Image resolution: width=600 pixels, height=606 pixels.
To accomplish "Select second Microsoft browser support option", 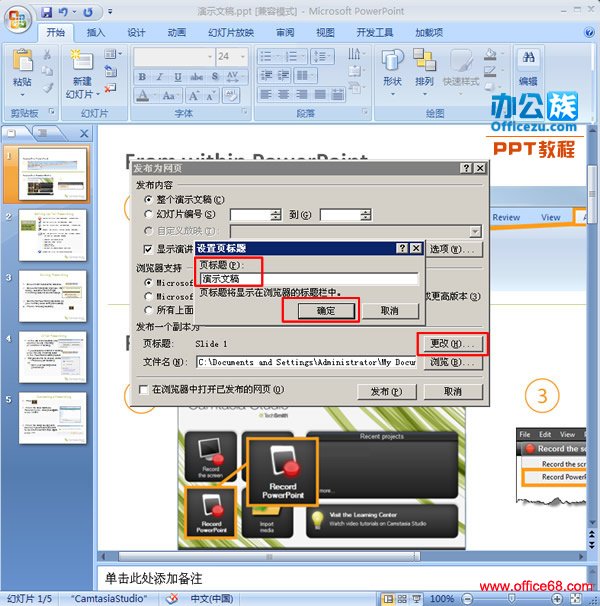I will [x=148, y=296].
